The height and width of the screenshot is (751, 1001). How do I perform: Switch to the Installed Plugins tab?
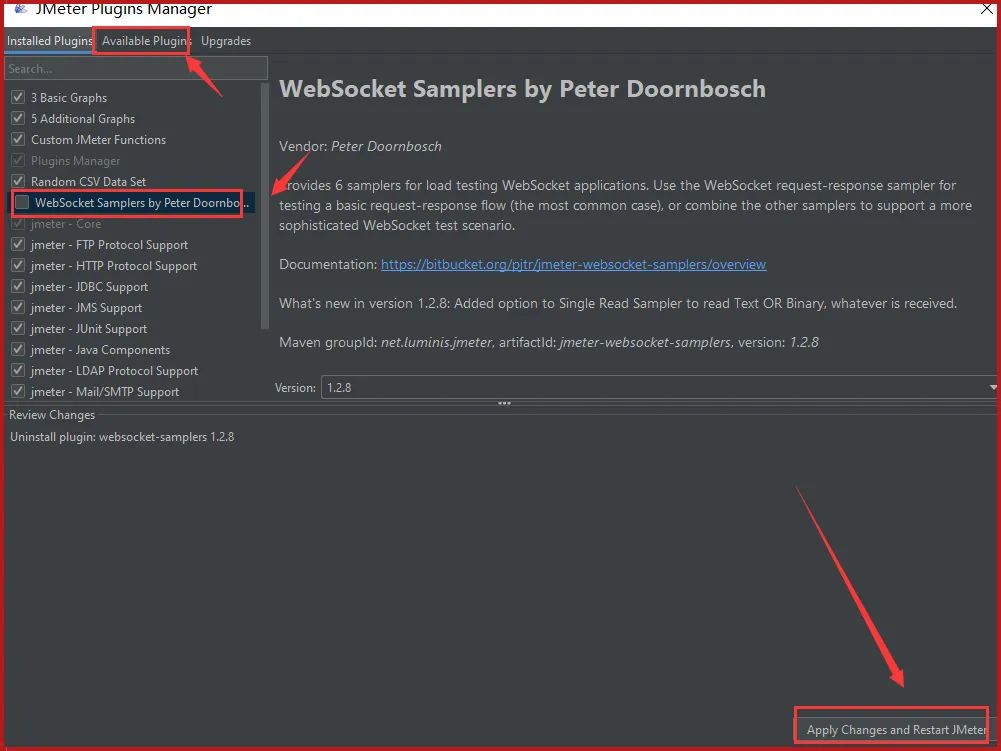pos(49,41)
